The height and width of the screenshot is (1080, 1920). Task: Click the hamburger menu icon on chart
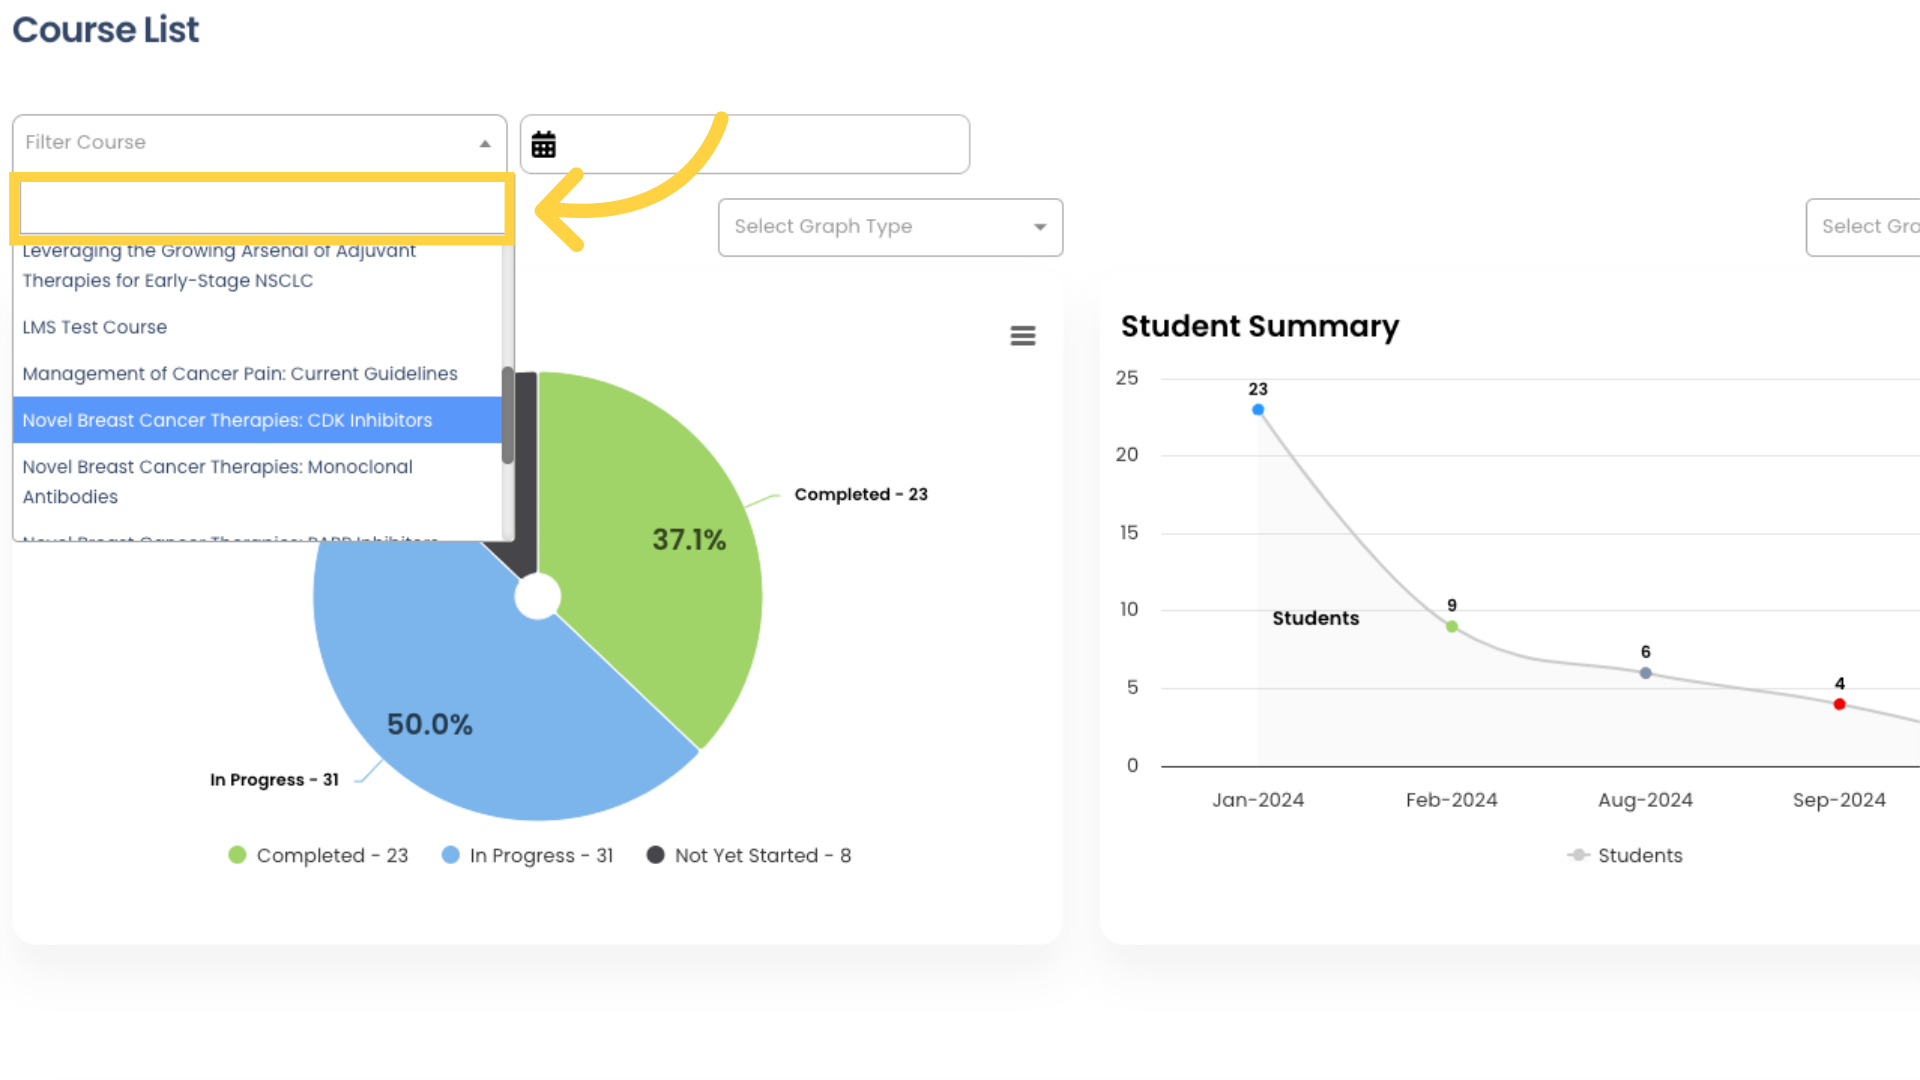pyautogui.click(x=1022, y=336)
